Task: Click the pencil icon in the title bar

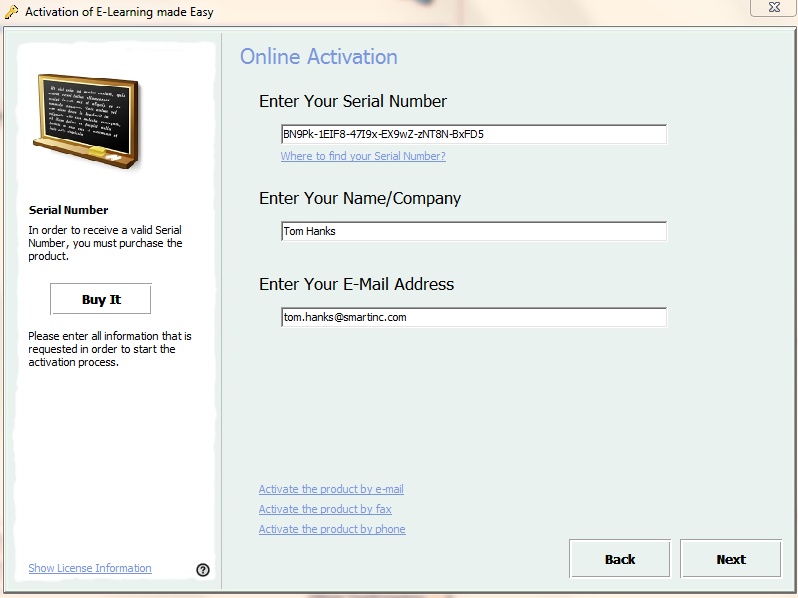Action: point(12,12)
